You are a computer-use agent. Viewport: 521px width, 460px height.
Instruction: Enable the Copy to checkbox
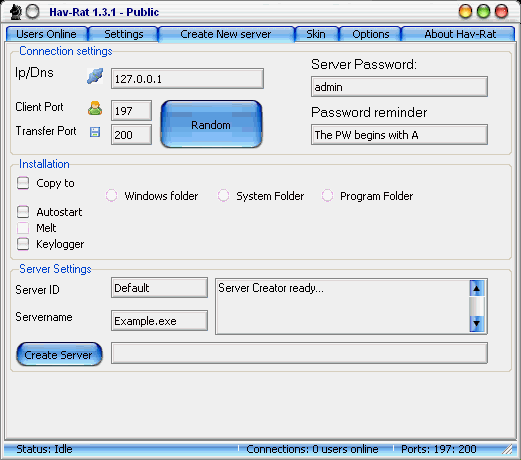tap(23, 183)
